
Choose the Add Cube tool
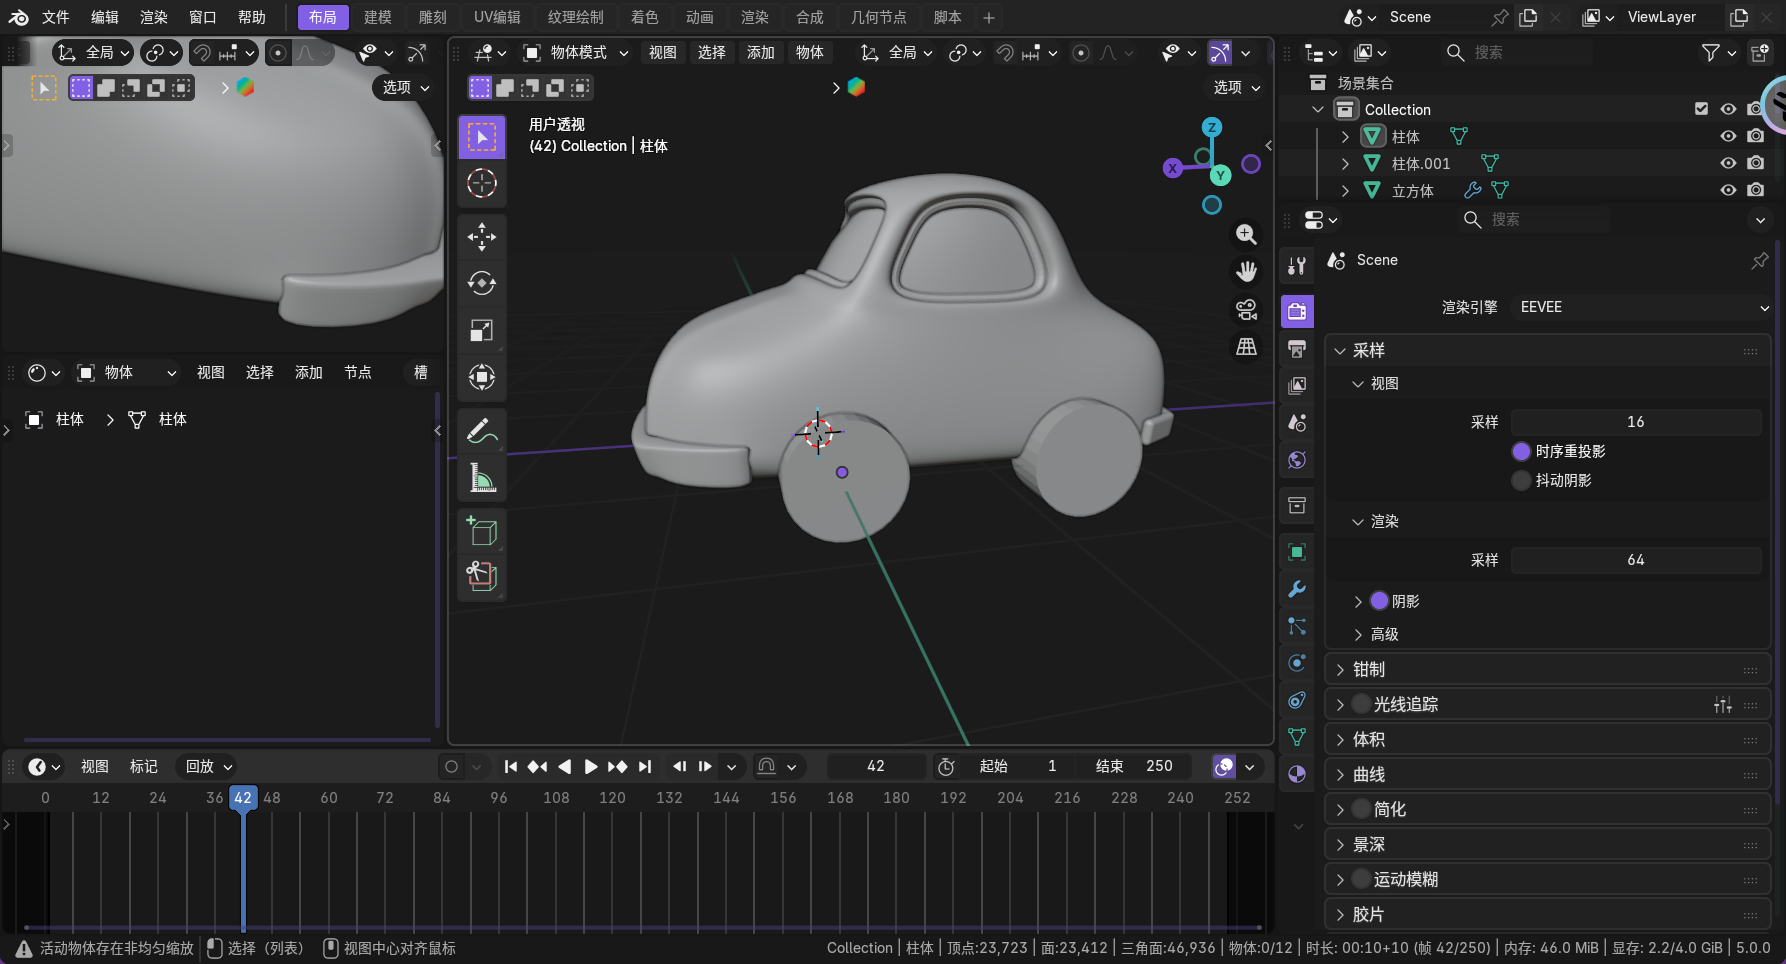(x=482, y=530)
